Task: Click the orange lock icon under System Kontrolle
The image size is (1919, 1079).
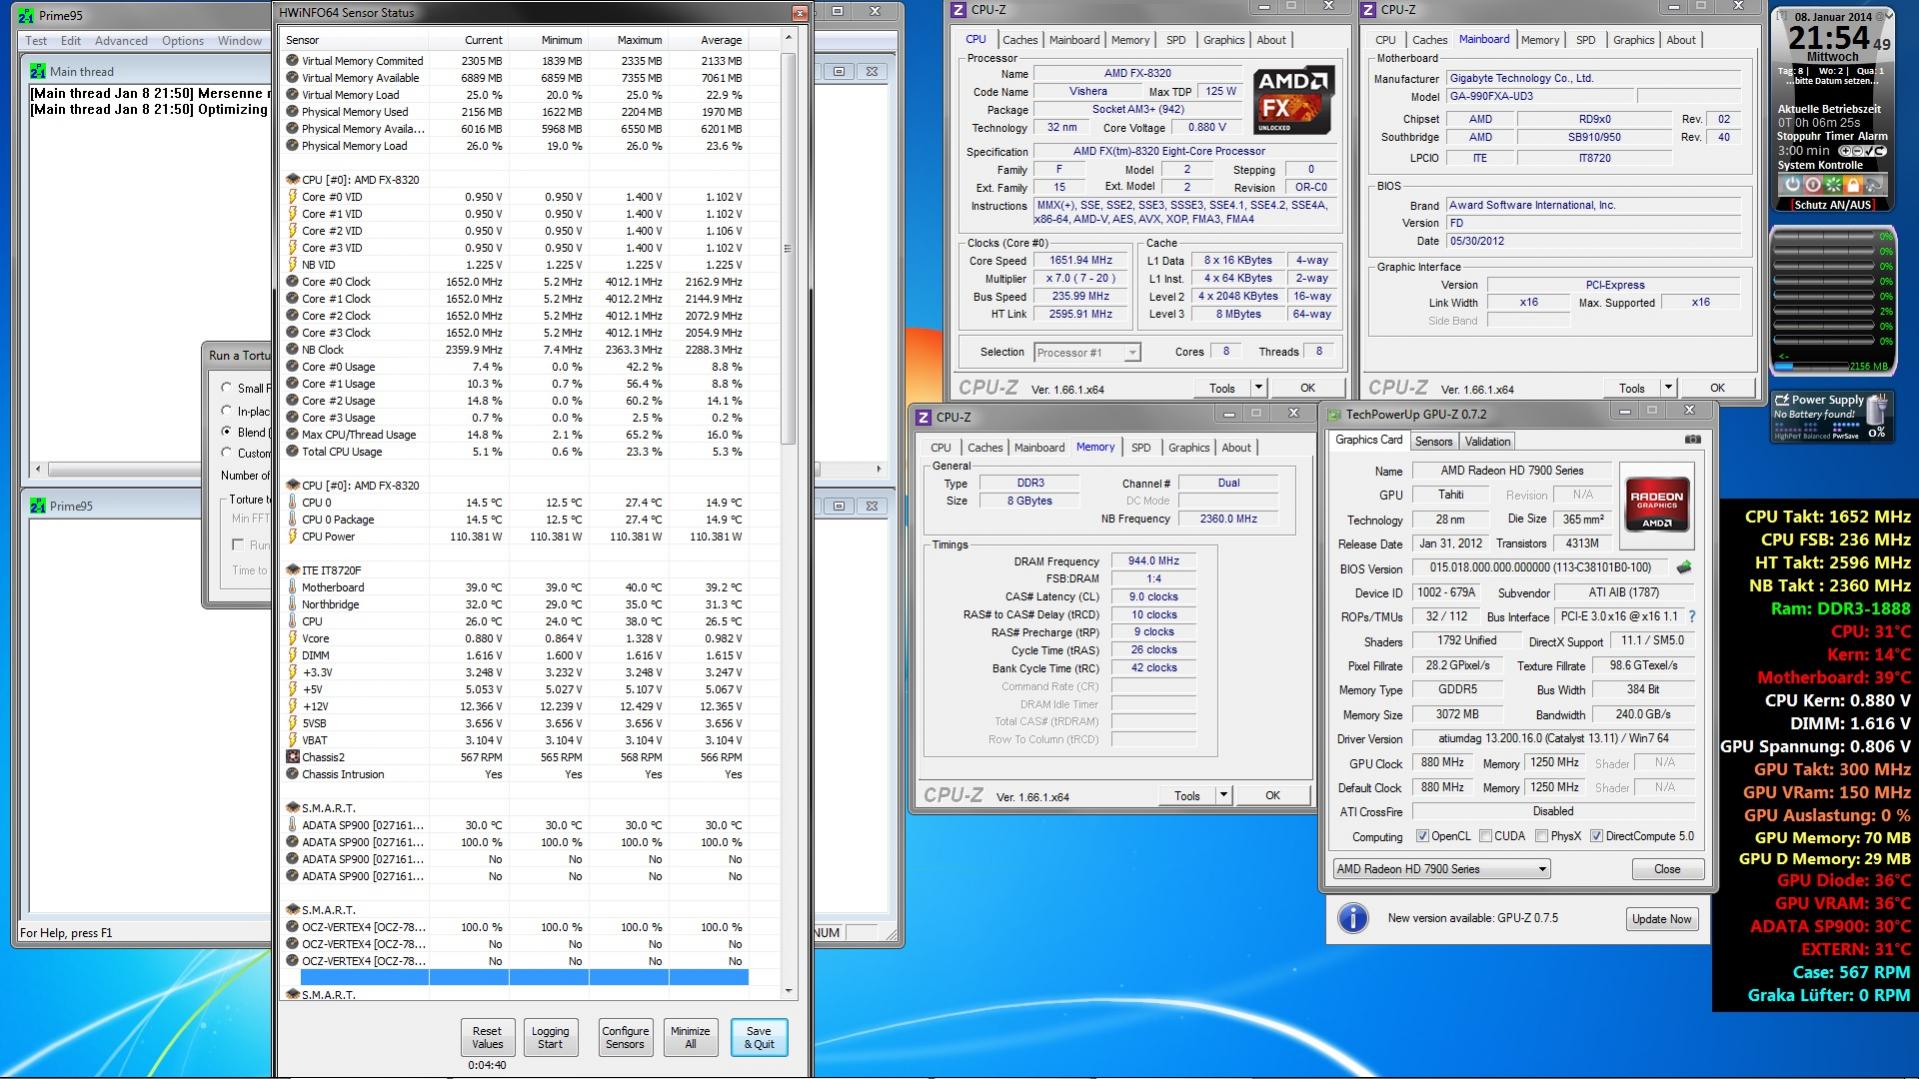Action: click(1852, 185)
